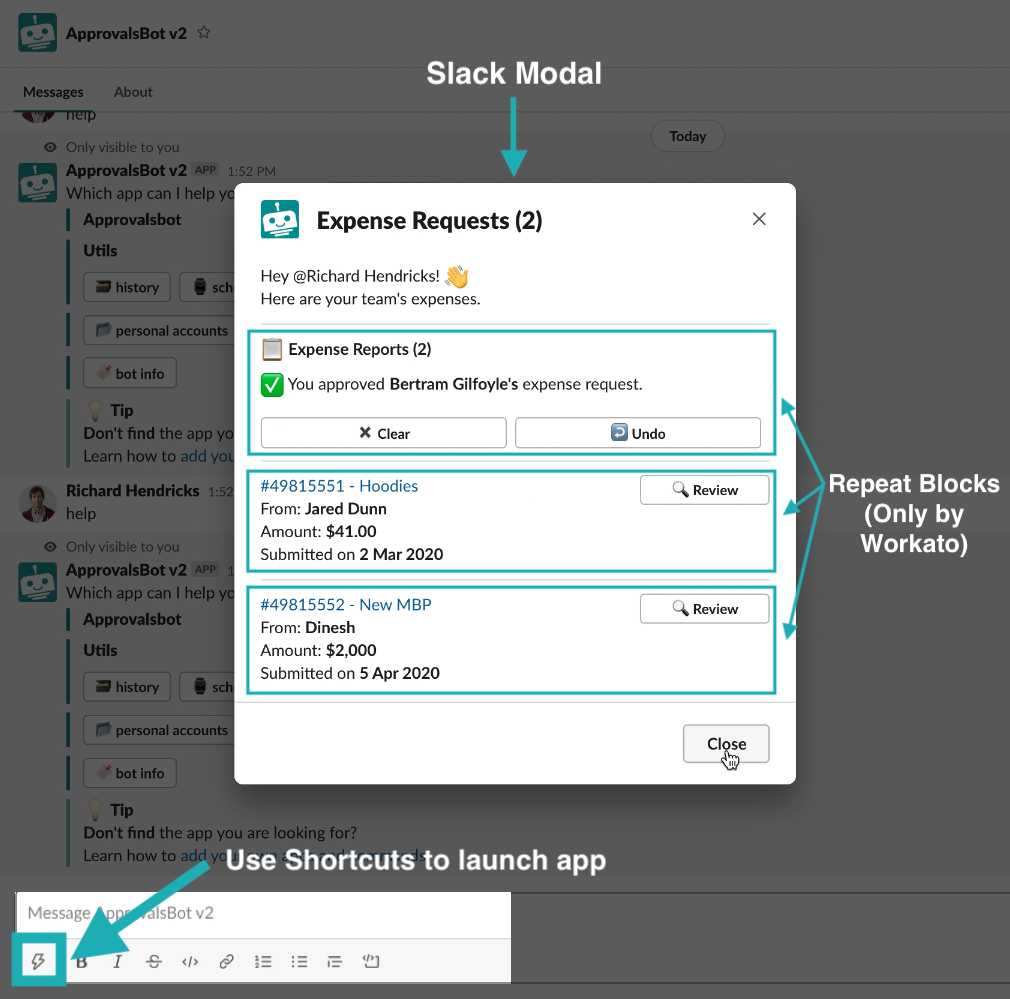Toggle italic formatting in message toolbar

click(x=117, y=962)
